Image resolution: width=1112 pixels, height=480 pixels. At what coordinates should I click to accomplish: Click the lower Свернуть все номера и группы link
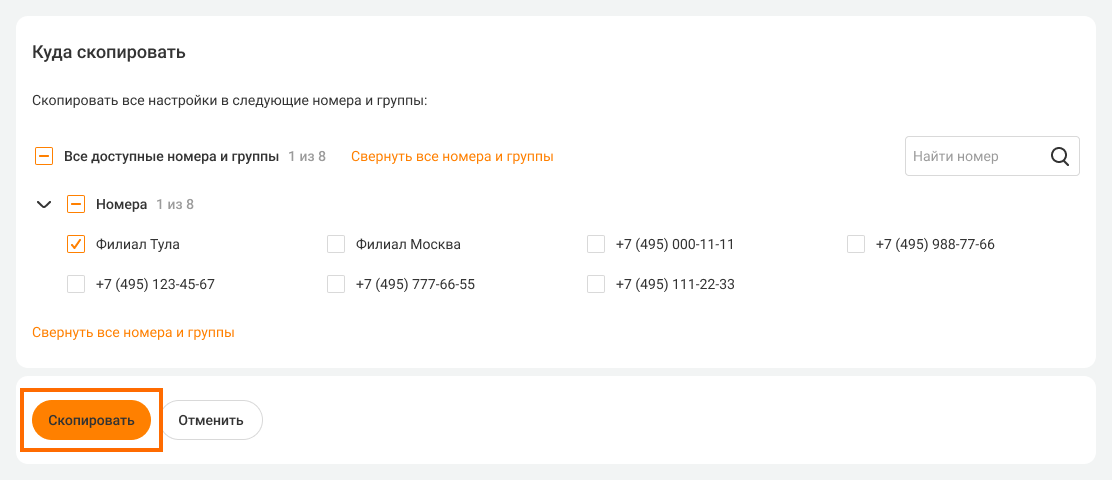133,332
